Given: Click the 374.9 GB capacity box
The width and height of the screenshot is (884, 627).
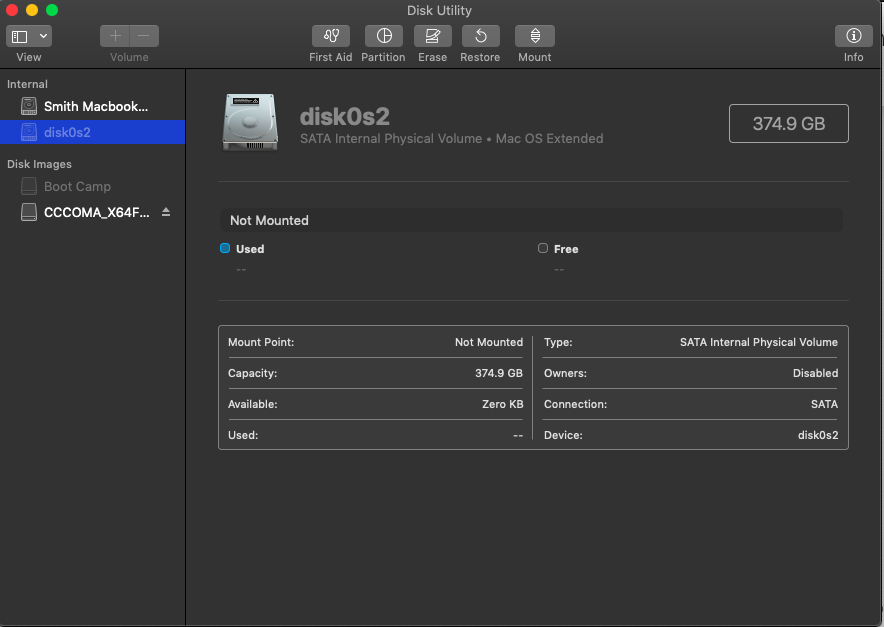Looking at the screenshot, I should [x=788, y=124].
